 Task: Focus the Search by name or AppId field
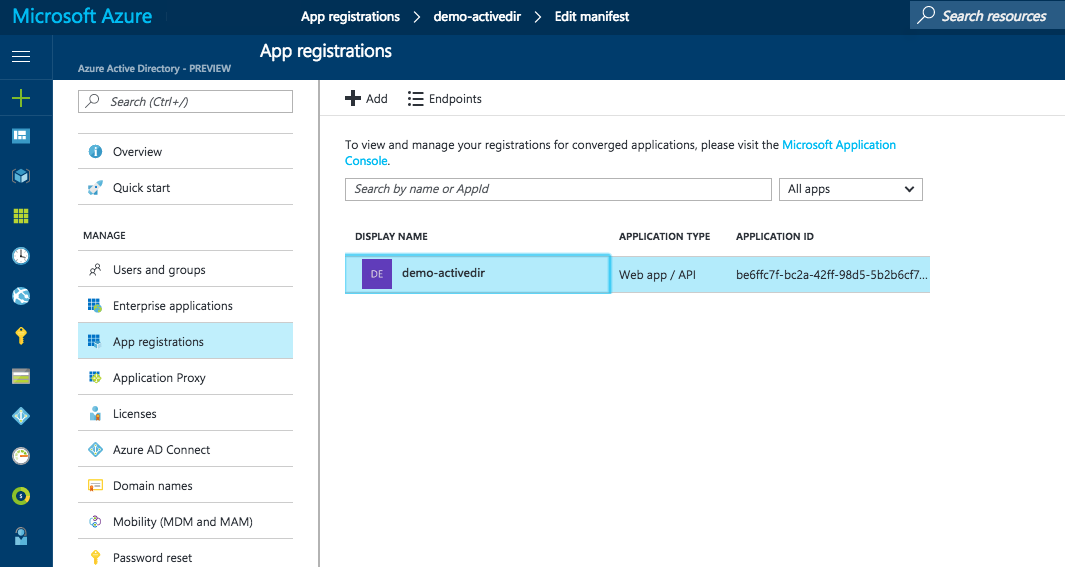558,189
